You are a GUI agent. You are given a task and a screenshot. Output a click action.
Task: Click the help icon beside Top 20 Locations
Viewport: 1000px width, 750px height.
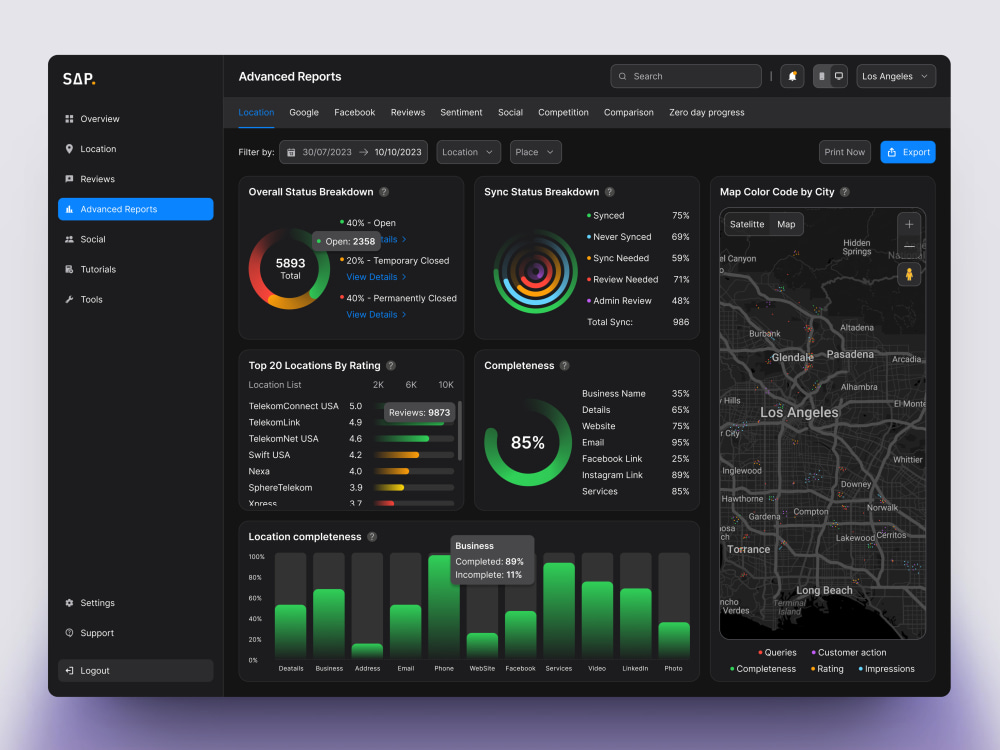[391, 365]
